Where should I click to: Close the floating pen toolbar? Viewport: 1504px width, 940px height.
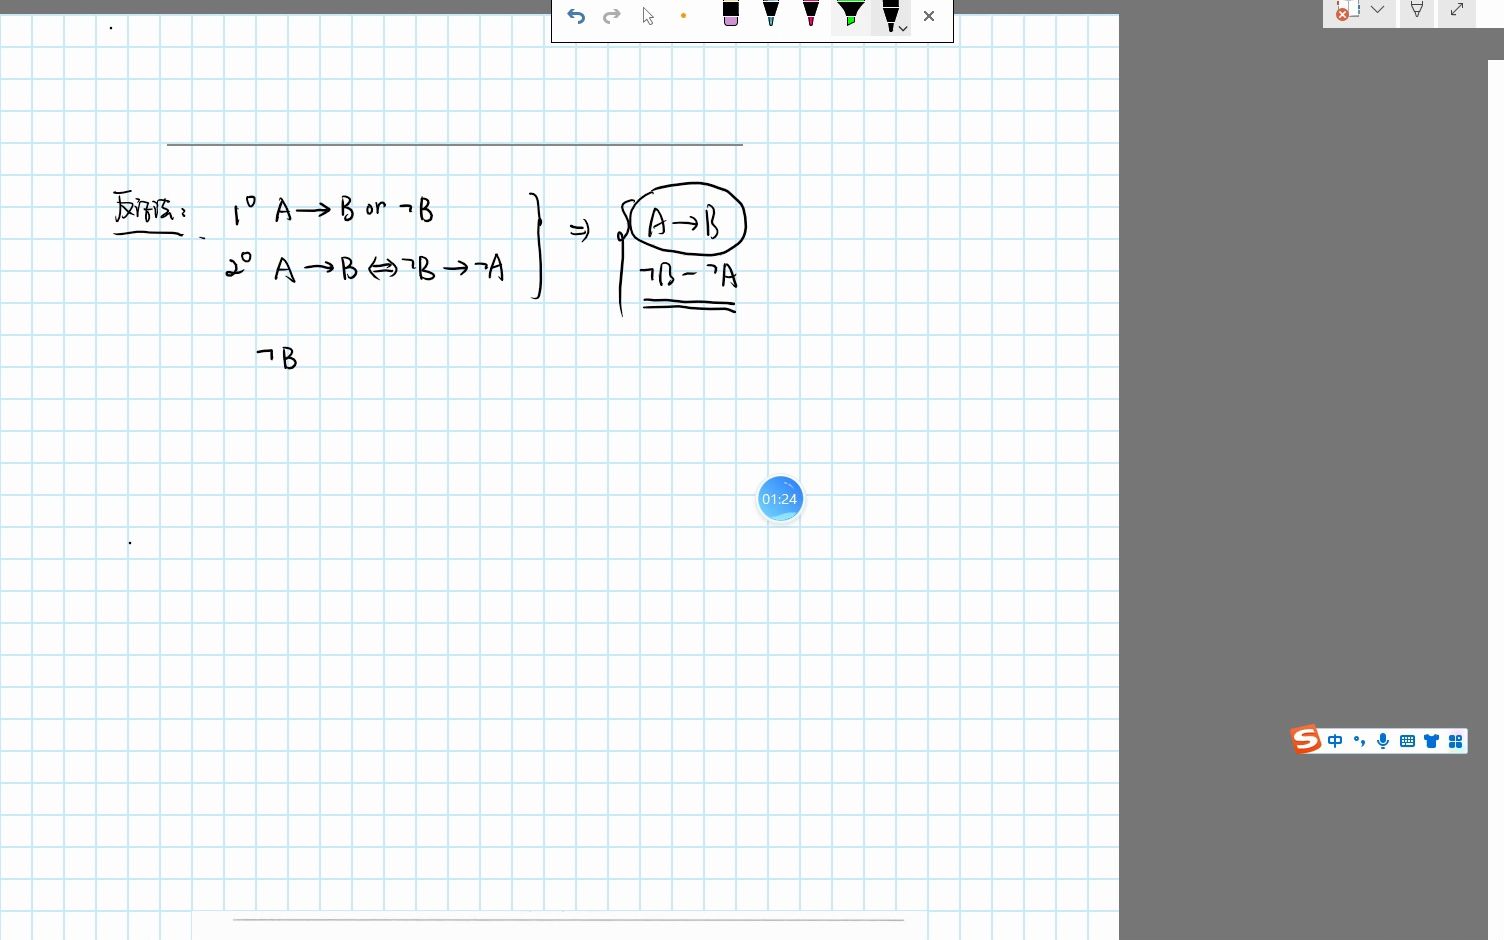tap(929, 16)
